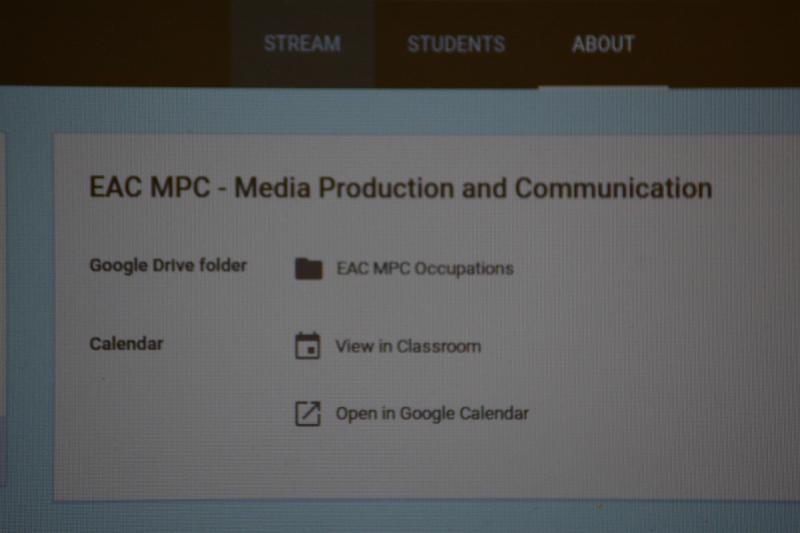Screen dimensions: 800x533
Task: Click the external-link icon for Google Calendar
Action: 308,413
